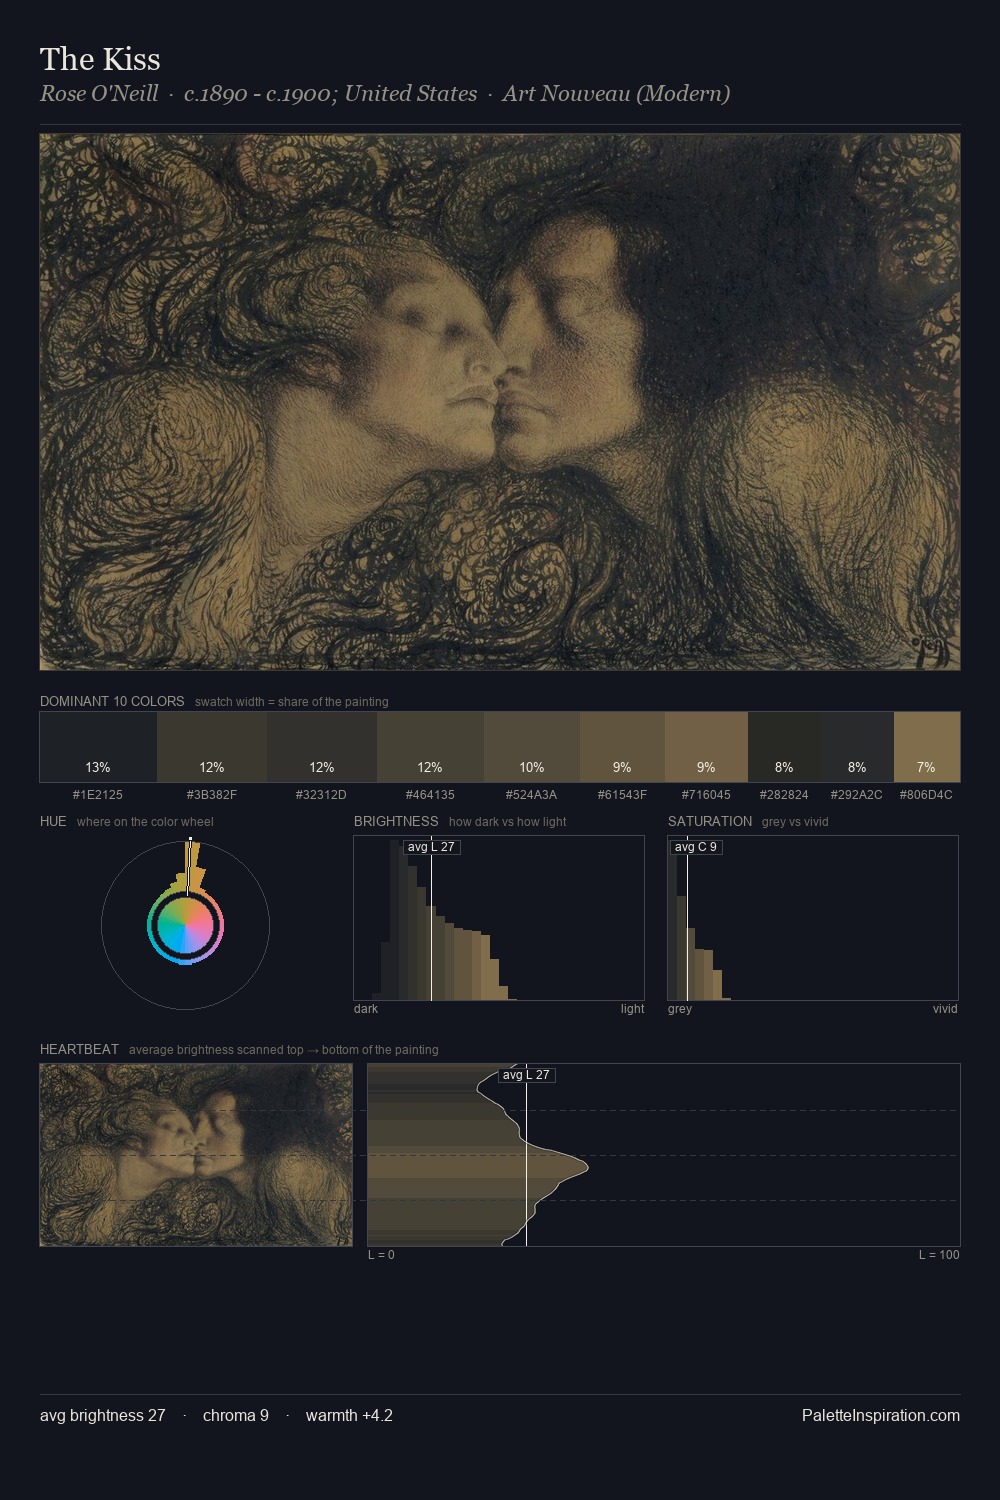Click the 'HUE' section heading

click(x=53, y=821)
